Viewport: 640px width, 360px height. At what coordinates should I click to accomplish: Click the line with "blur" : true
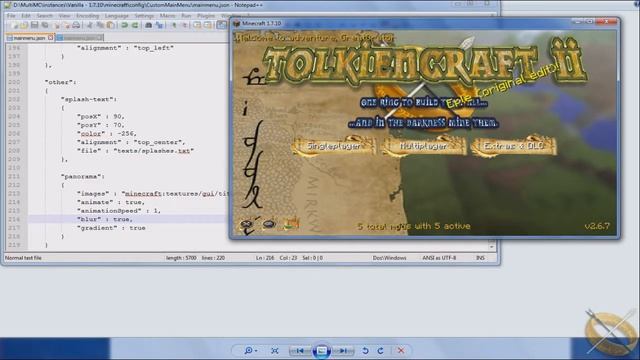pos(104,219)
